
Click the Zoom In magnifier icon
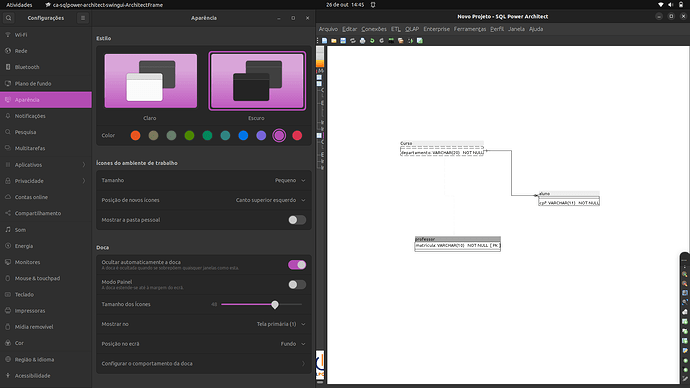coord(684,274)
